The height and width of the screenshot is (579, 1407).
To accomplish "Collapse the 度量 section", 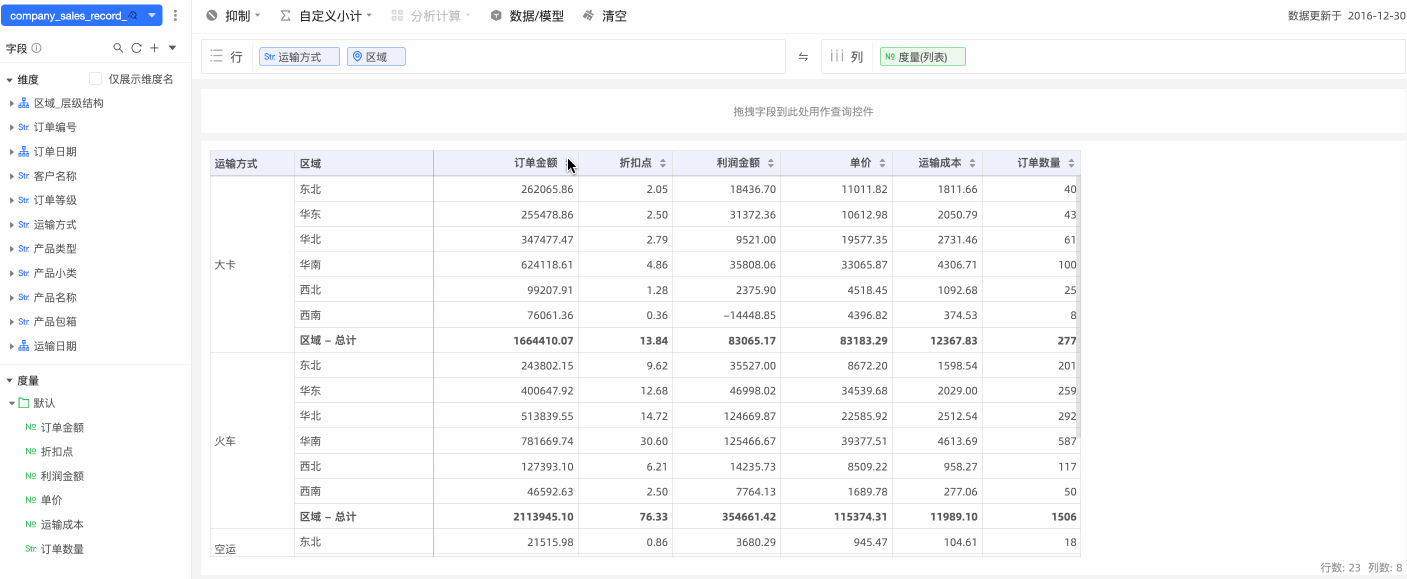I will point(10,381).
